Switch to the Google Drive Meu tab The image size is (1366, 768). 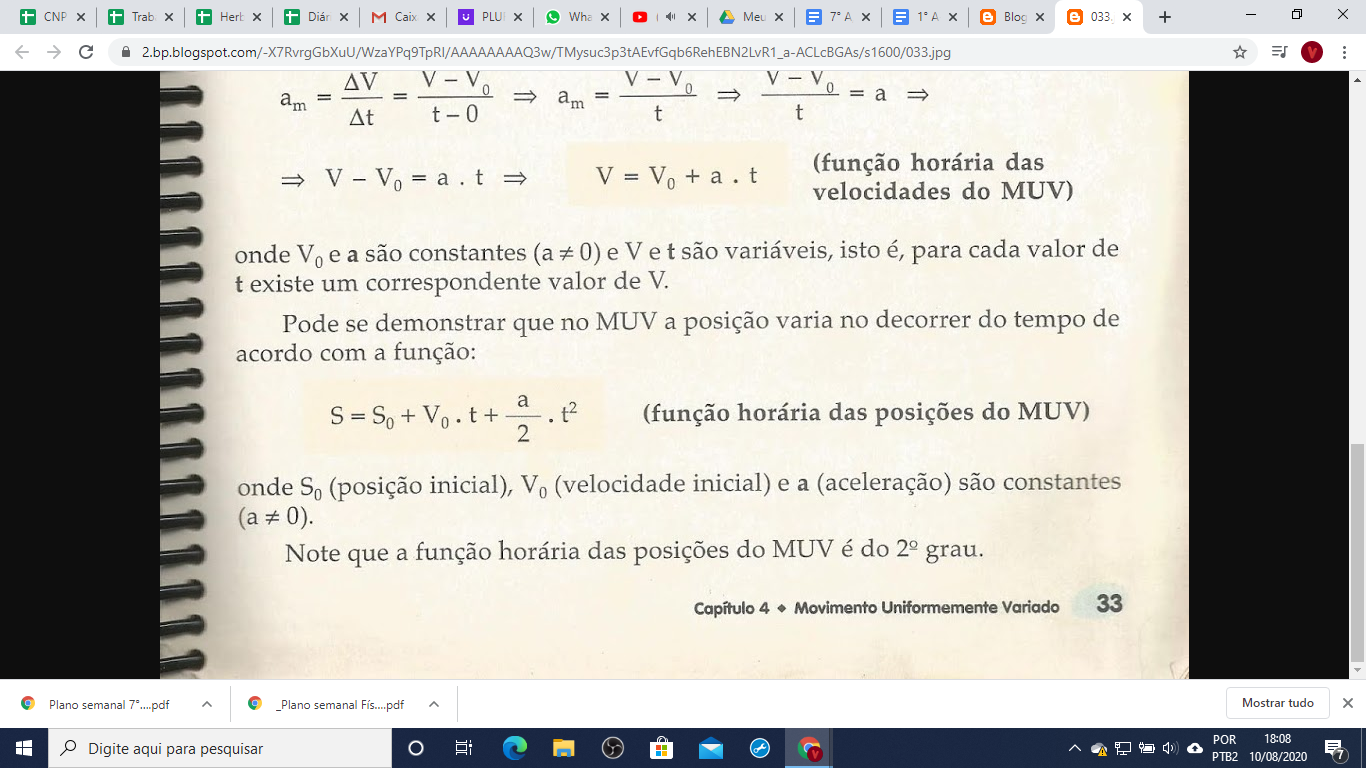[x=751, y=17]
